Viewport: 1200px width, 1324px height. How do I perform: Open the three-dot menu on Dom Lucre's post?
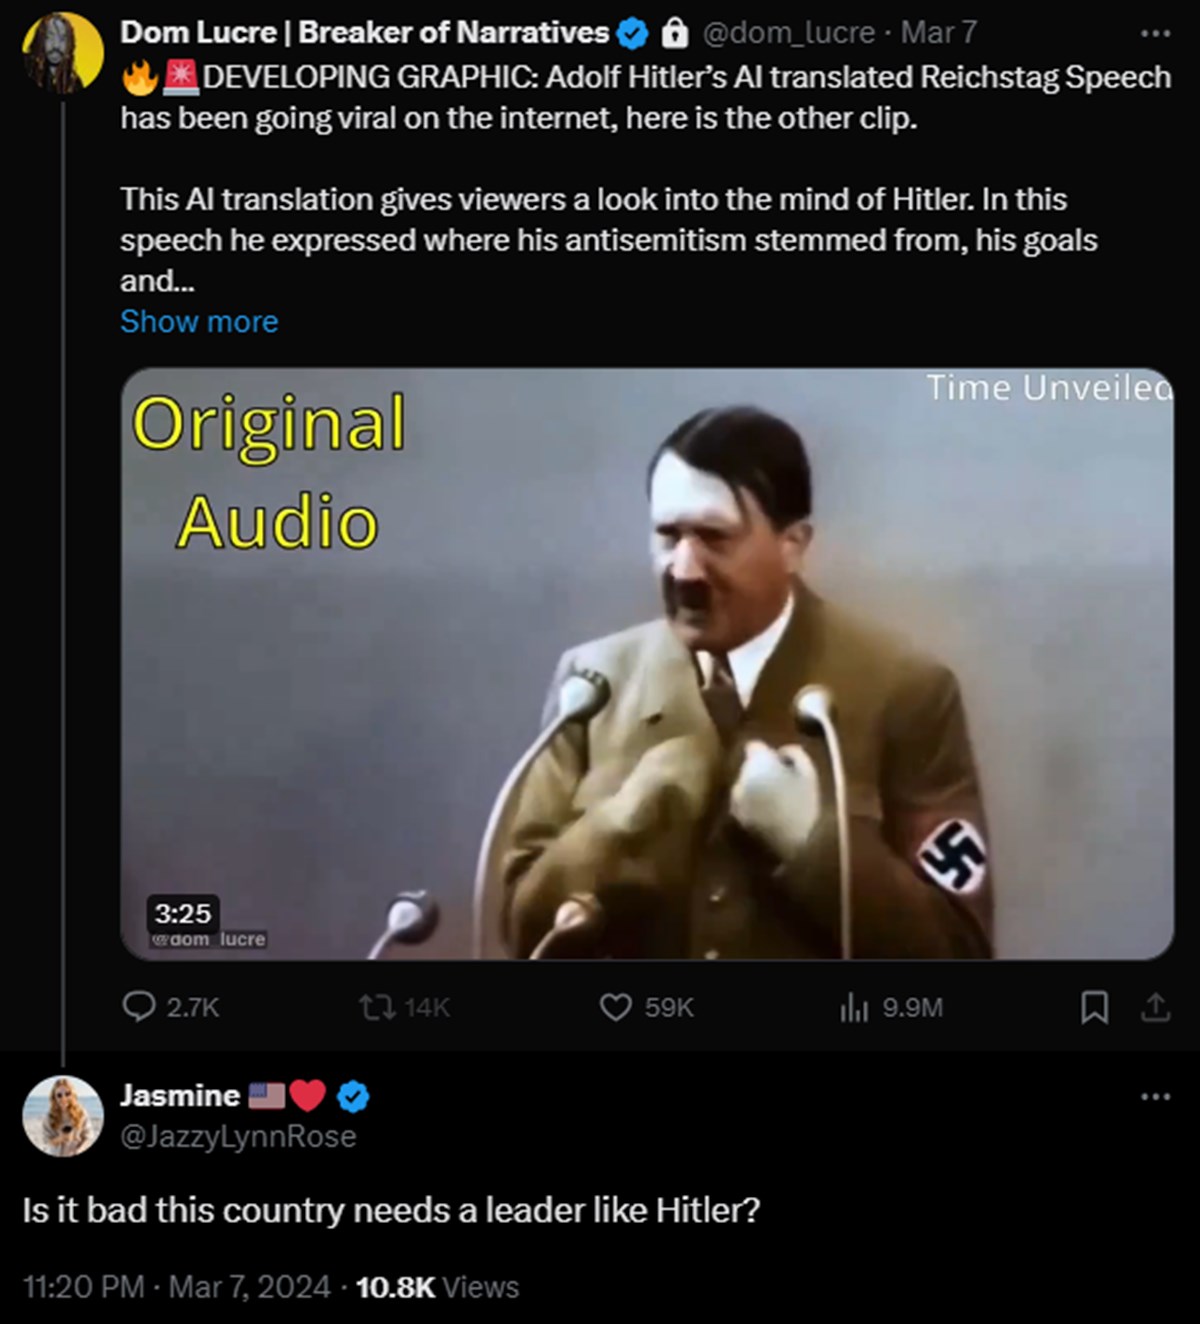1155,34
